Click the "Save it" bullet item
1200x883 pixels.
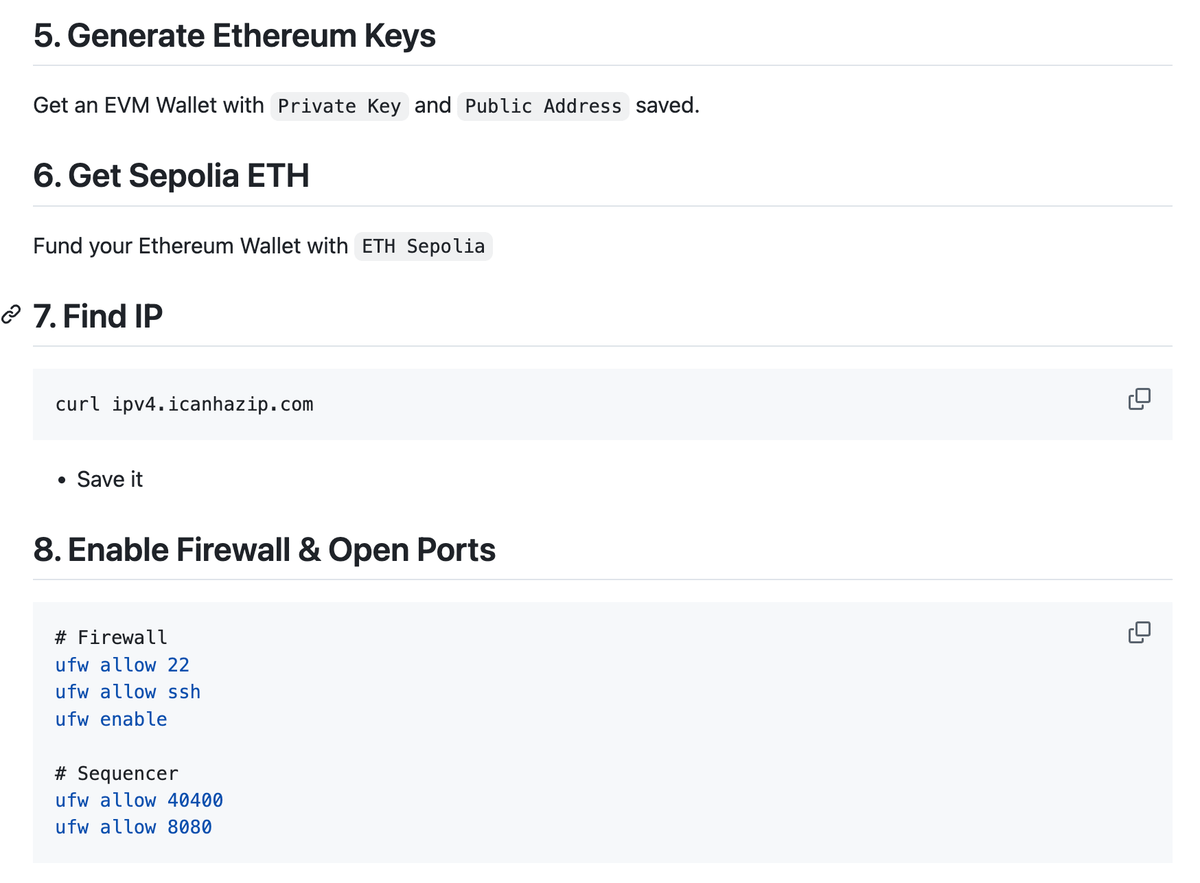[110, 480]
